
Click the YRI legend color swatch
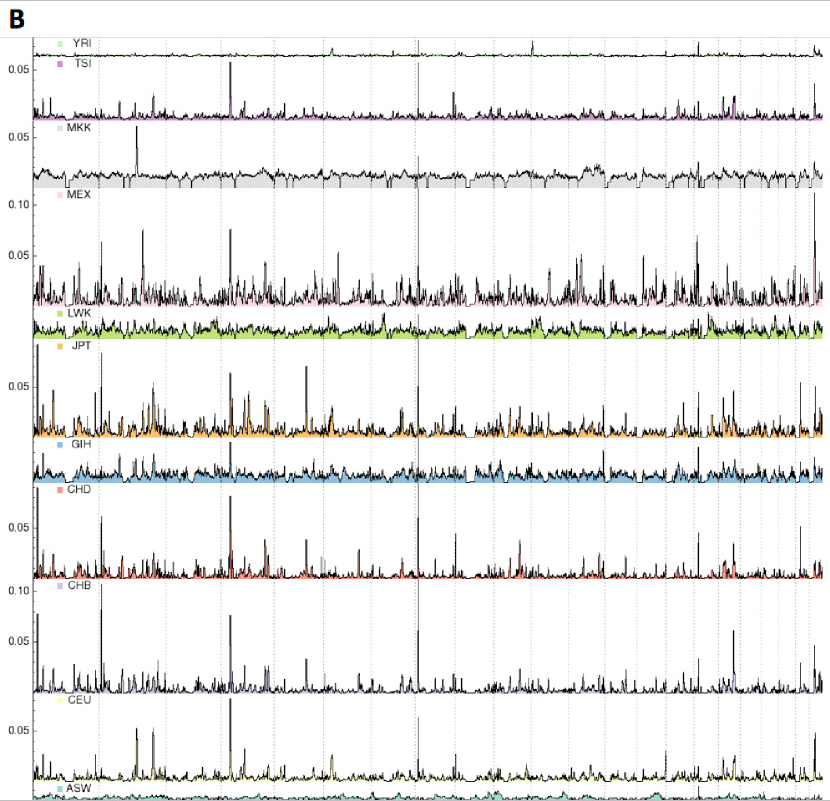tap(60, 44)
